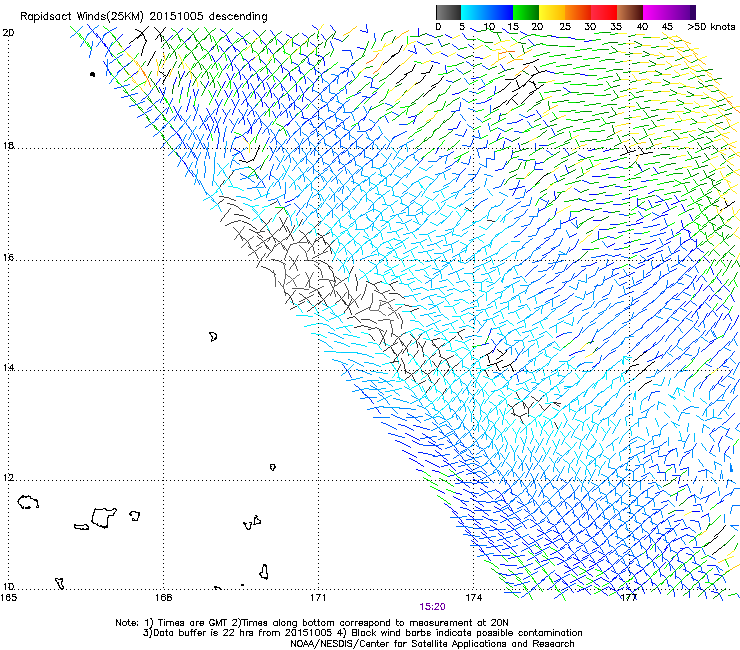Image resolution: width=740 pixels, height=650 pixels.
Task: Click latitude label '12' on the left axis
Action: point(8,478)
